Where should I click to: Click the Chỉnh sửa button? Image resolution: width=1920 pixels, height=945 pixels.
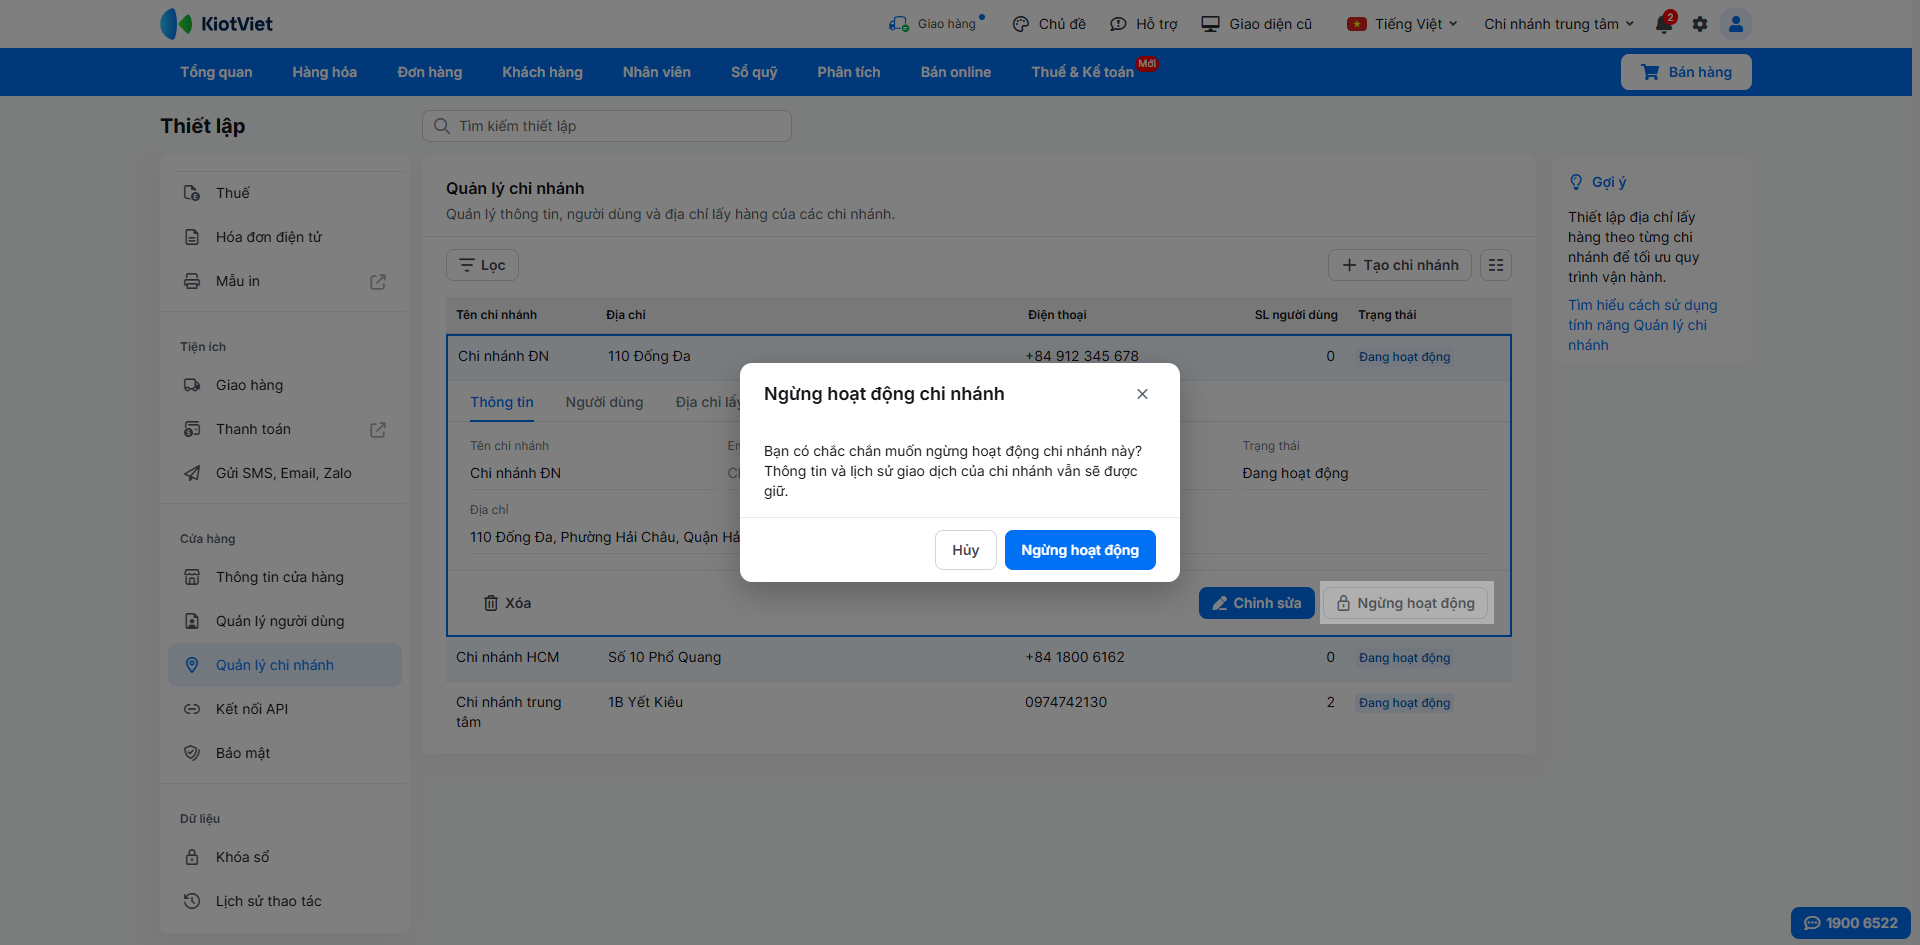1257,603
